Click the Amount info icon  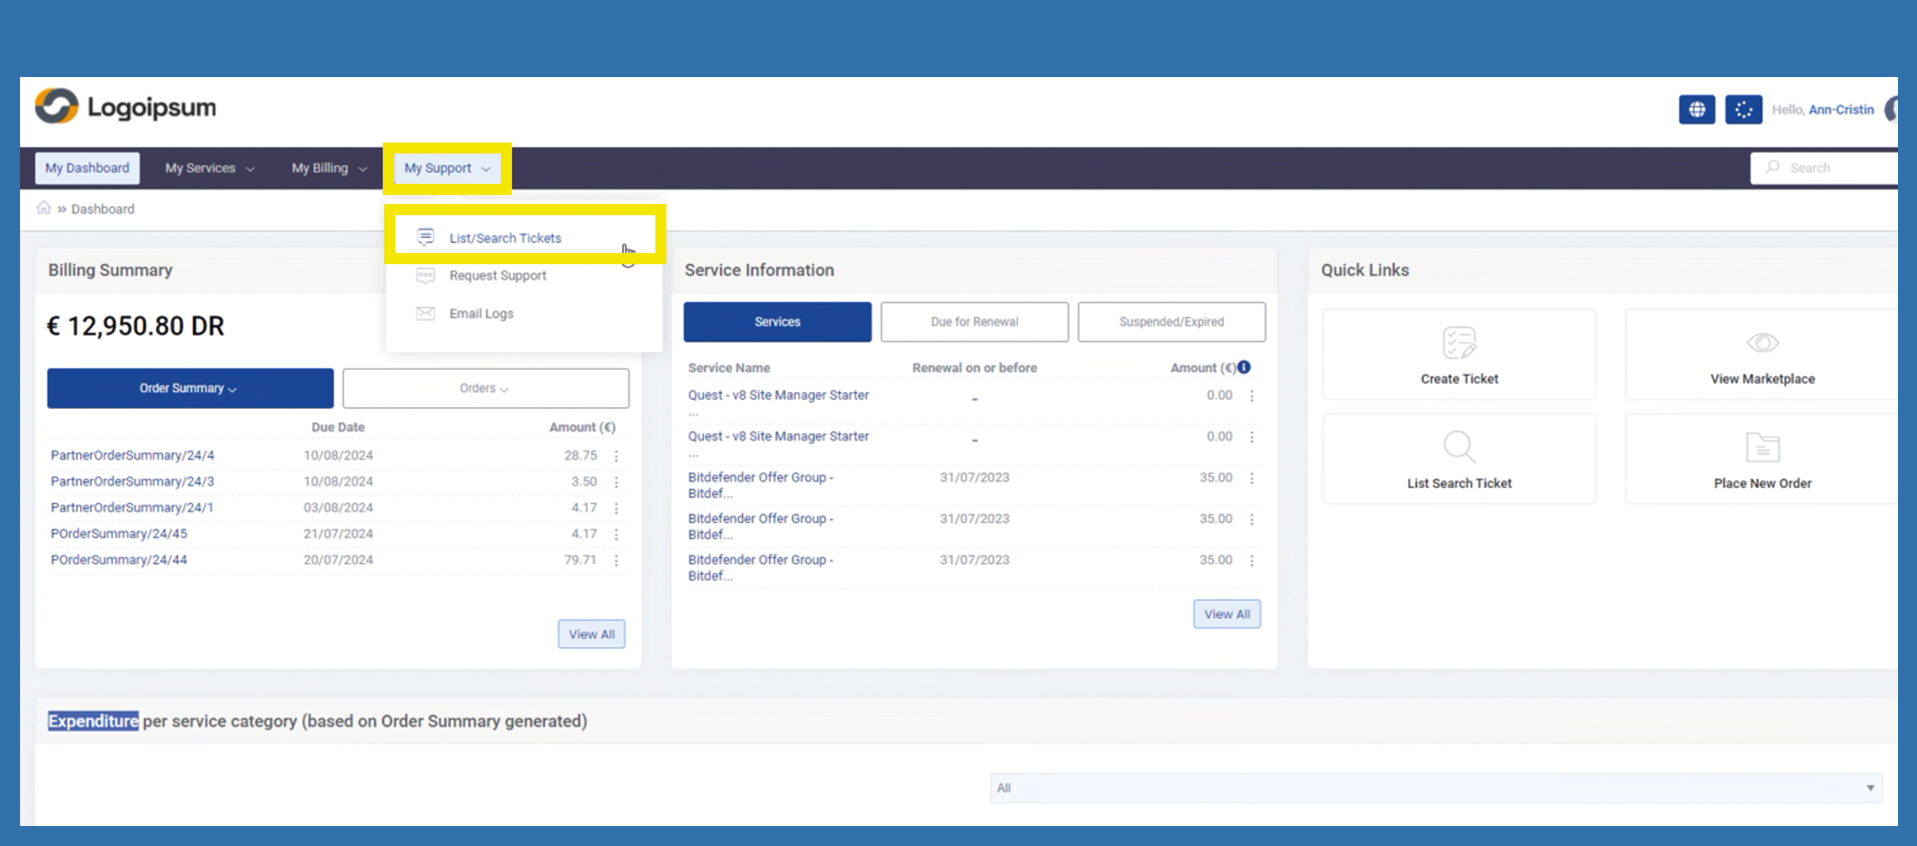click(1244, 367)
